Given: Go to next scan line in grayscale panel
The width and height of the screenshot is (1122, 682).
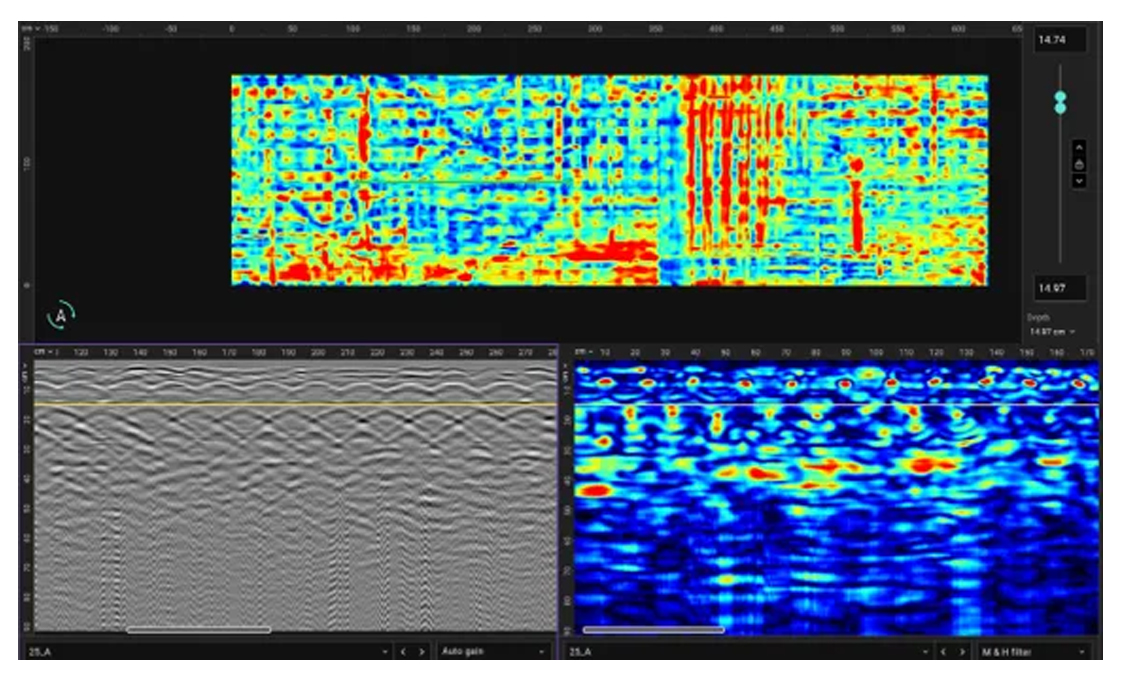Looking at the screenshot, I should click(423, 652).
